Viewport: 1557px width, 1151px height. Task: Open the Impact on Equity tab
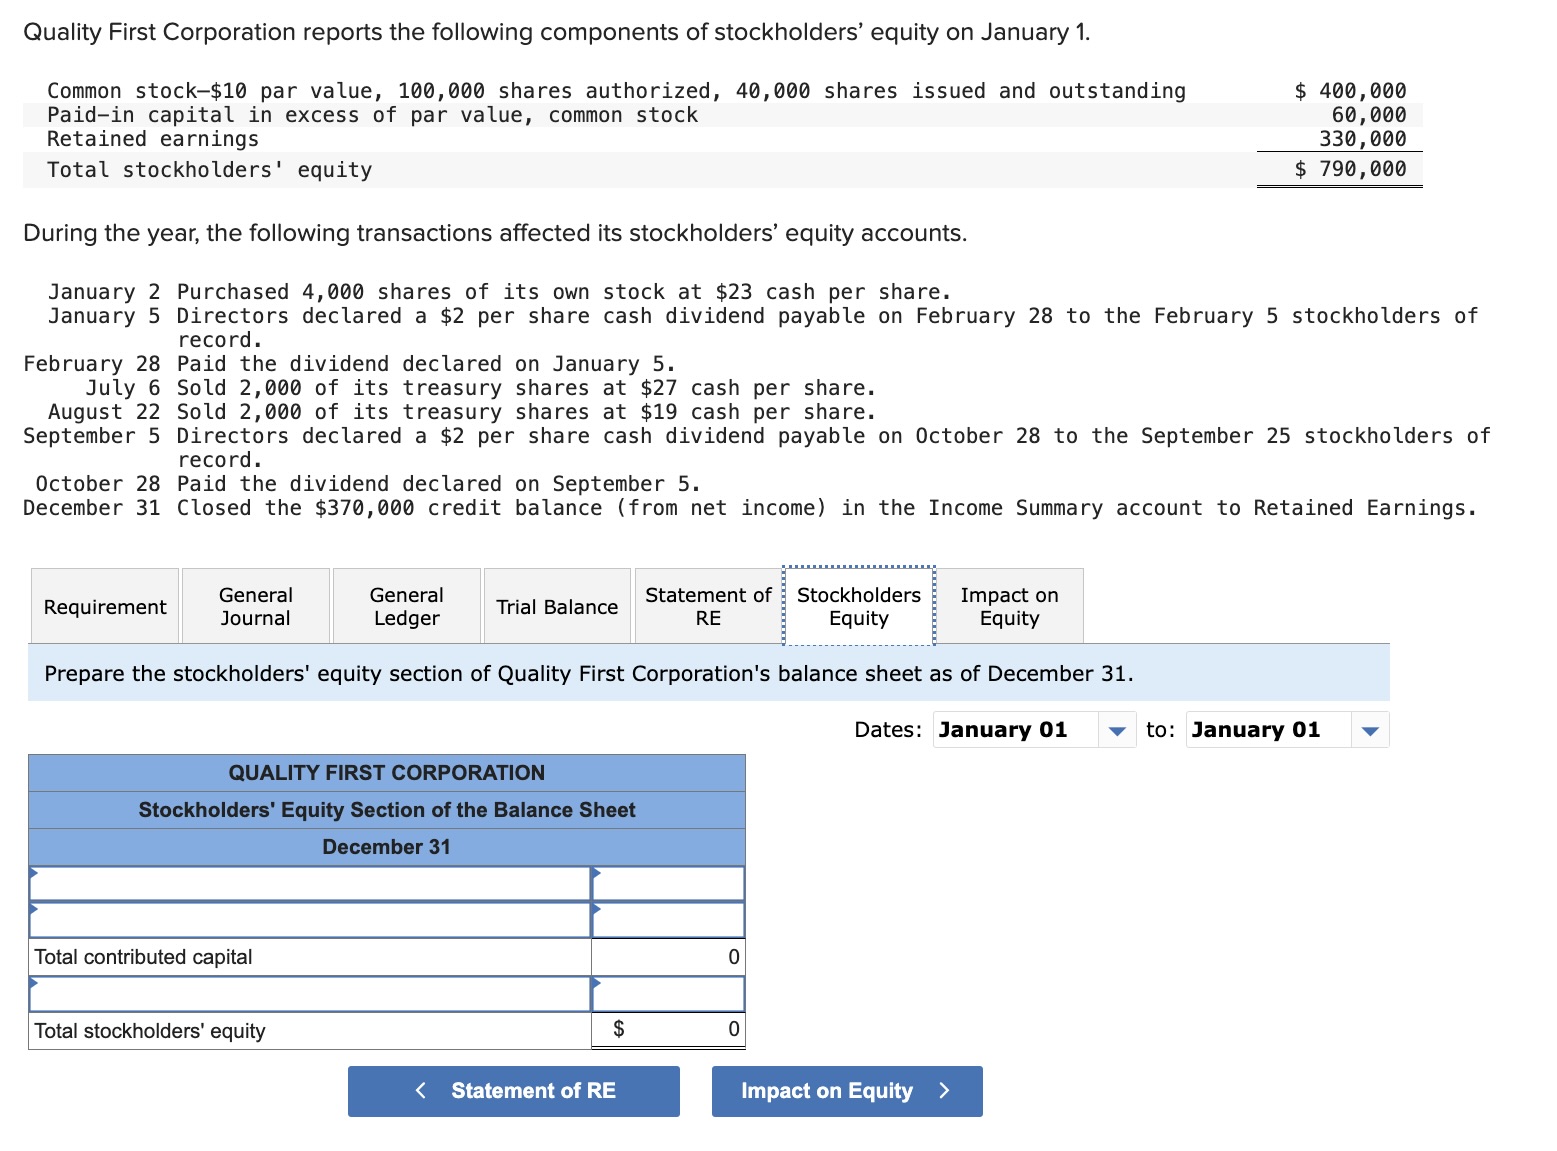pos(1010,606)
